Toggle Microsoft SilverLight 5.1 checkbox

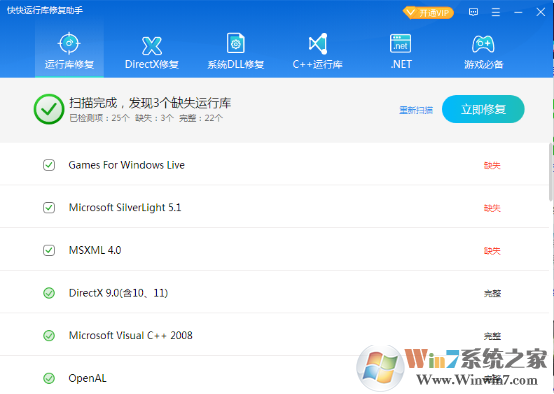[x=49, y=207]
